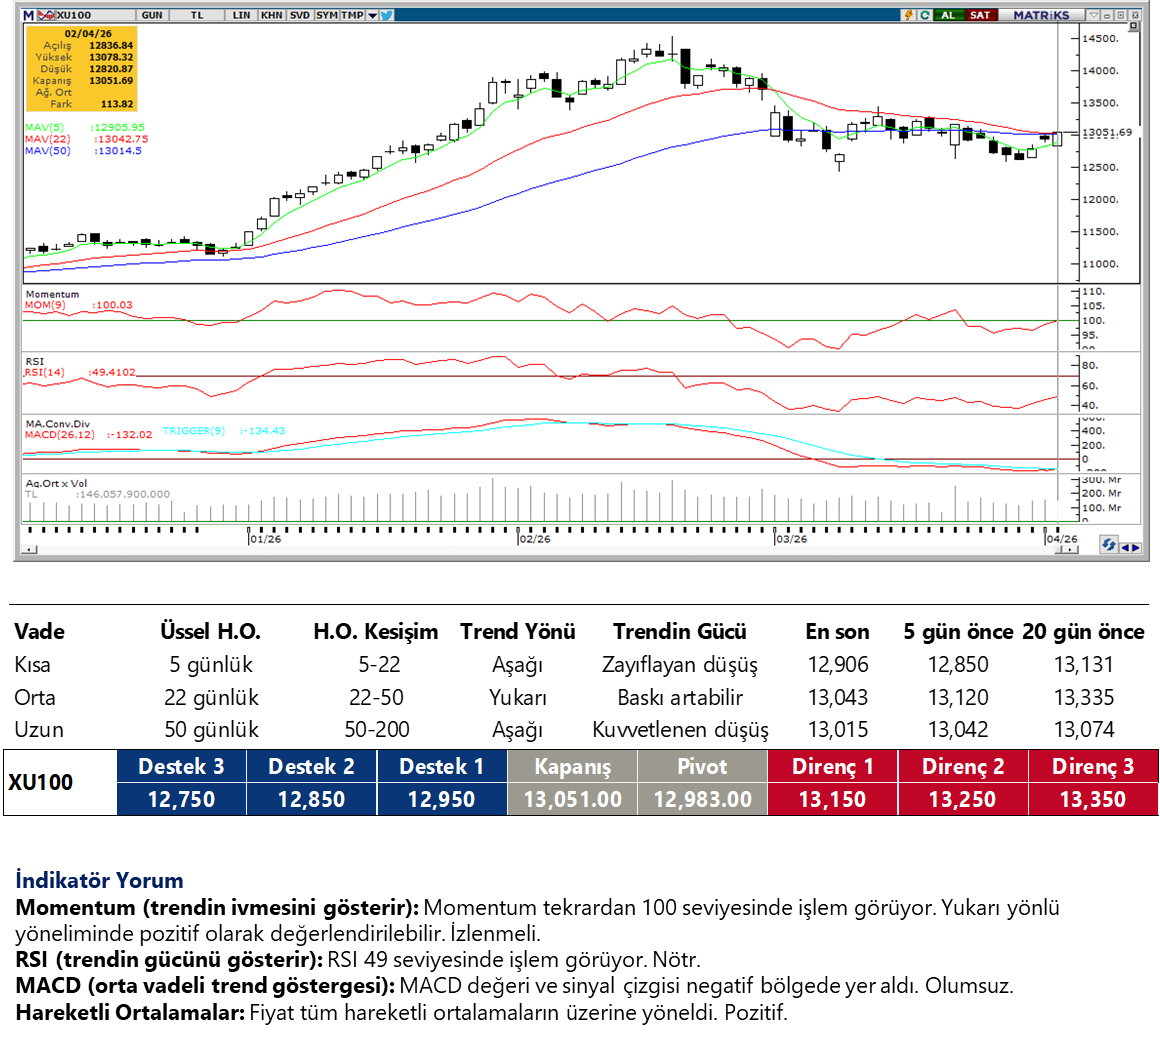Open the GUN period selector
Screen dimensions: 1160x1038
[152, 15]
